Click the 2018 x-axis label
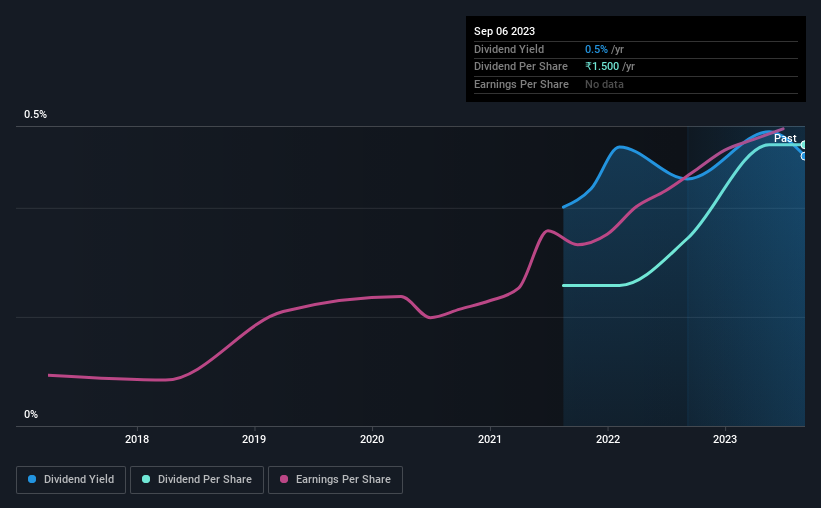Image resolution: width=821 pixels, height=508 pixels. [x=137, y=439]
